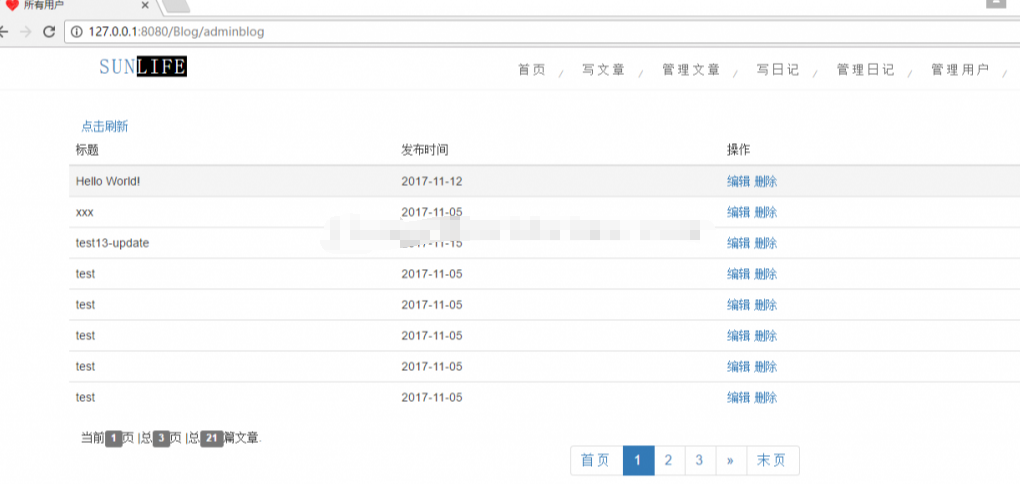The width and height of the screenshot is (1020, 484).
Task: Click the browser forward arrow
Action: [26, 31]
